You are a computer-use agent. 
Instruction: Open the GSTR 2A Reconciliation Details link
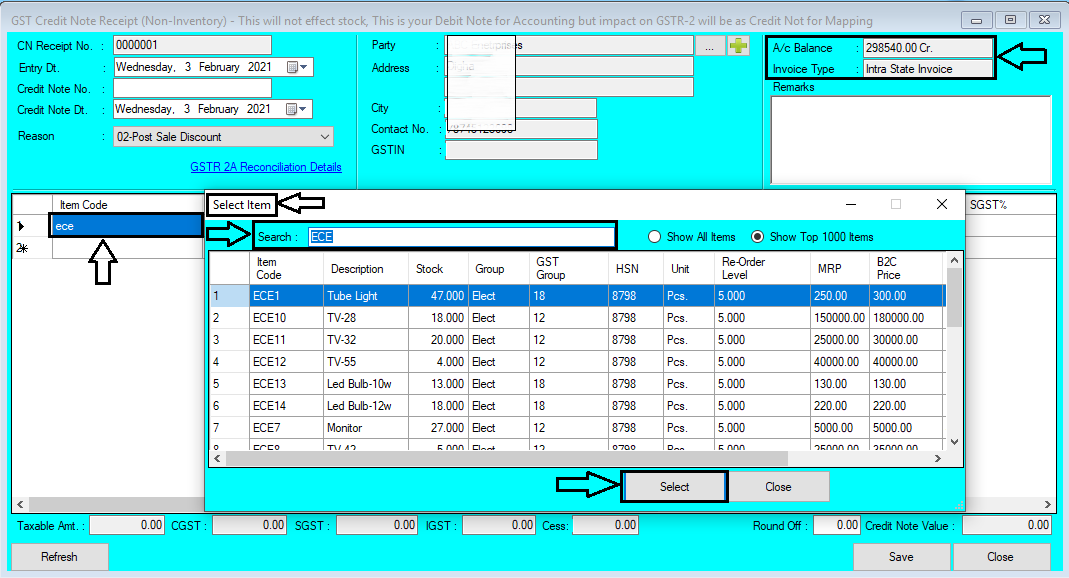[x=268, y=166]
